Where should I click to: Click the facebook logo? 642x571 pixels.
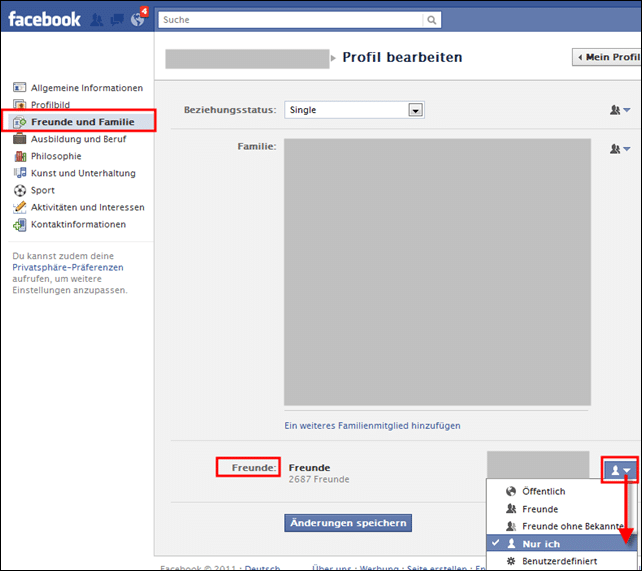pyautogui.click(x=44, y=19)
